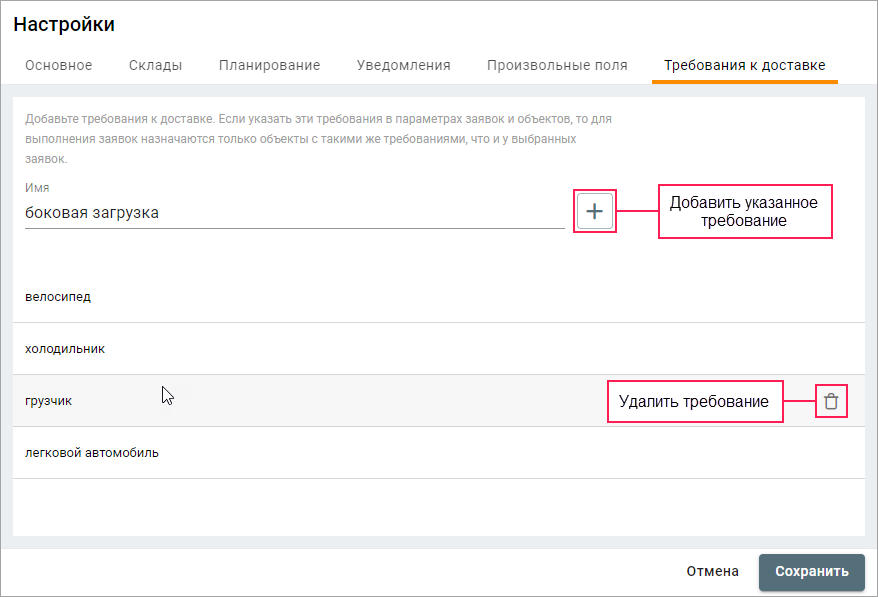The image size is (878, 597).
Task: Select the холодильник requirement row
Action: tap(439, 349)
